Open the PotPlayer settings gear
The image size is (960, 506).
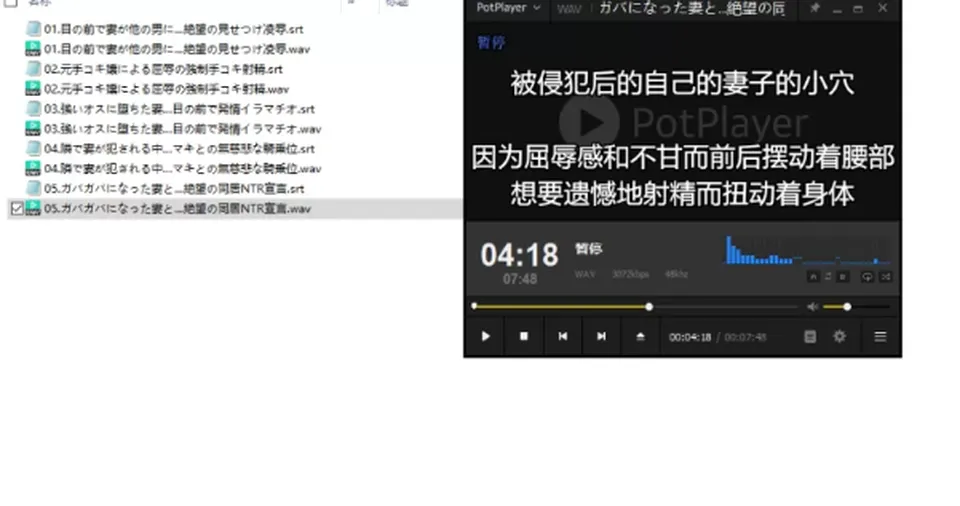tap(839, 336)
